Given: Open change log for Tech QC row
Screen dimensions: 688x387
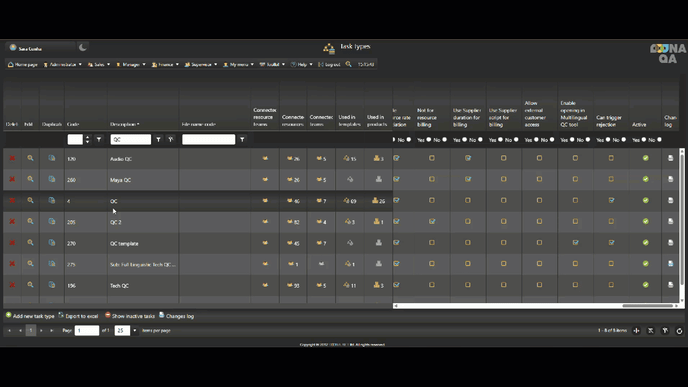Looking at the screenshot, I should 670,285.
